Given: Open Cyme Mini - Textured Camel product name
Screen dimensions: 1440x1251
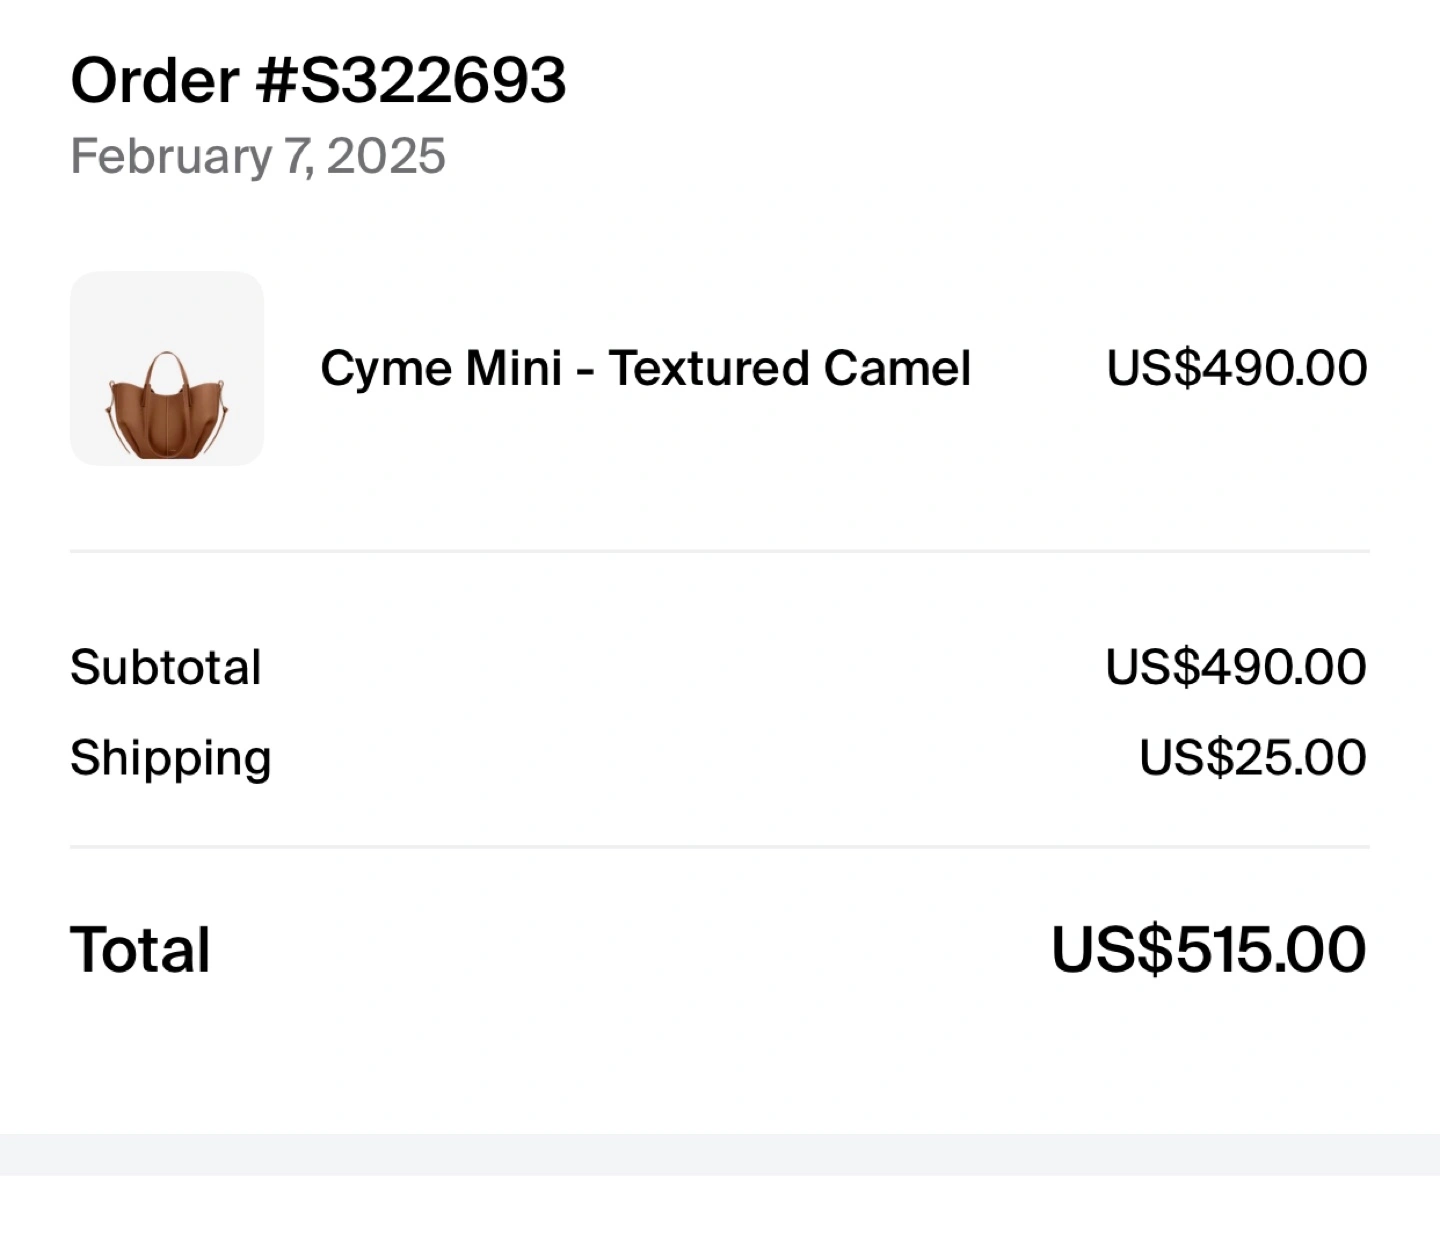Looking at the screenshot, I should pyautogui.click(x=645, y=368).
